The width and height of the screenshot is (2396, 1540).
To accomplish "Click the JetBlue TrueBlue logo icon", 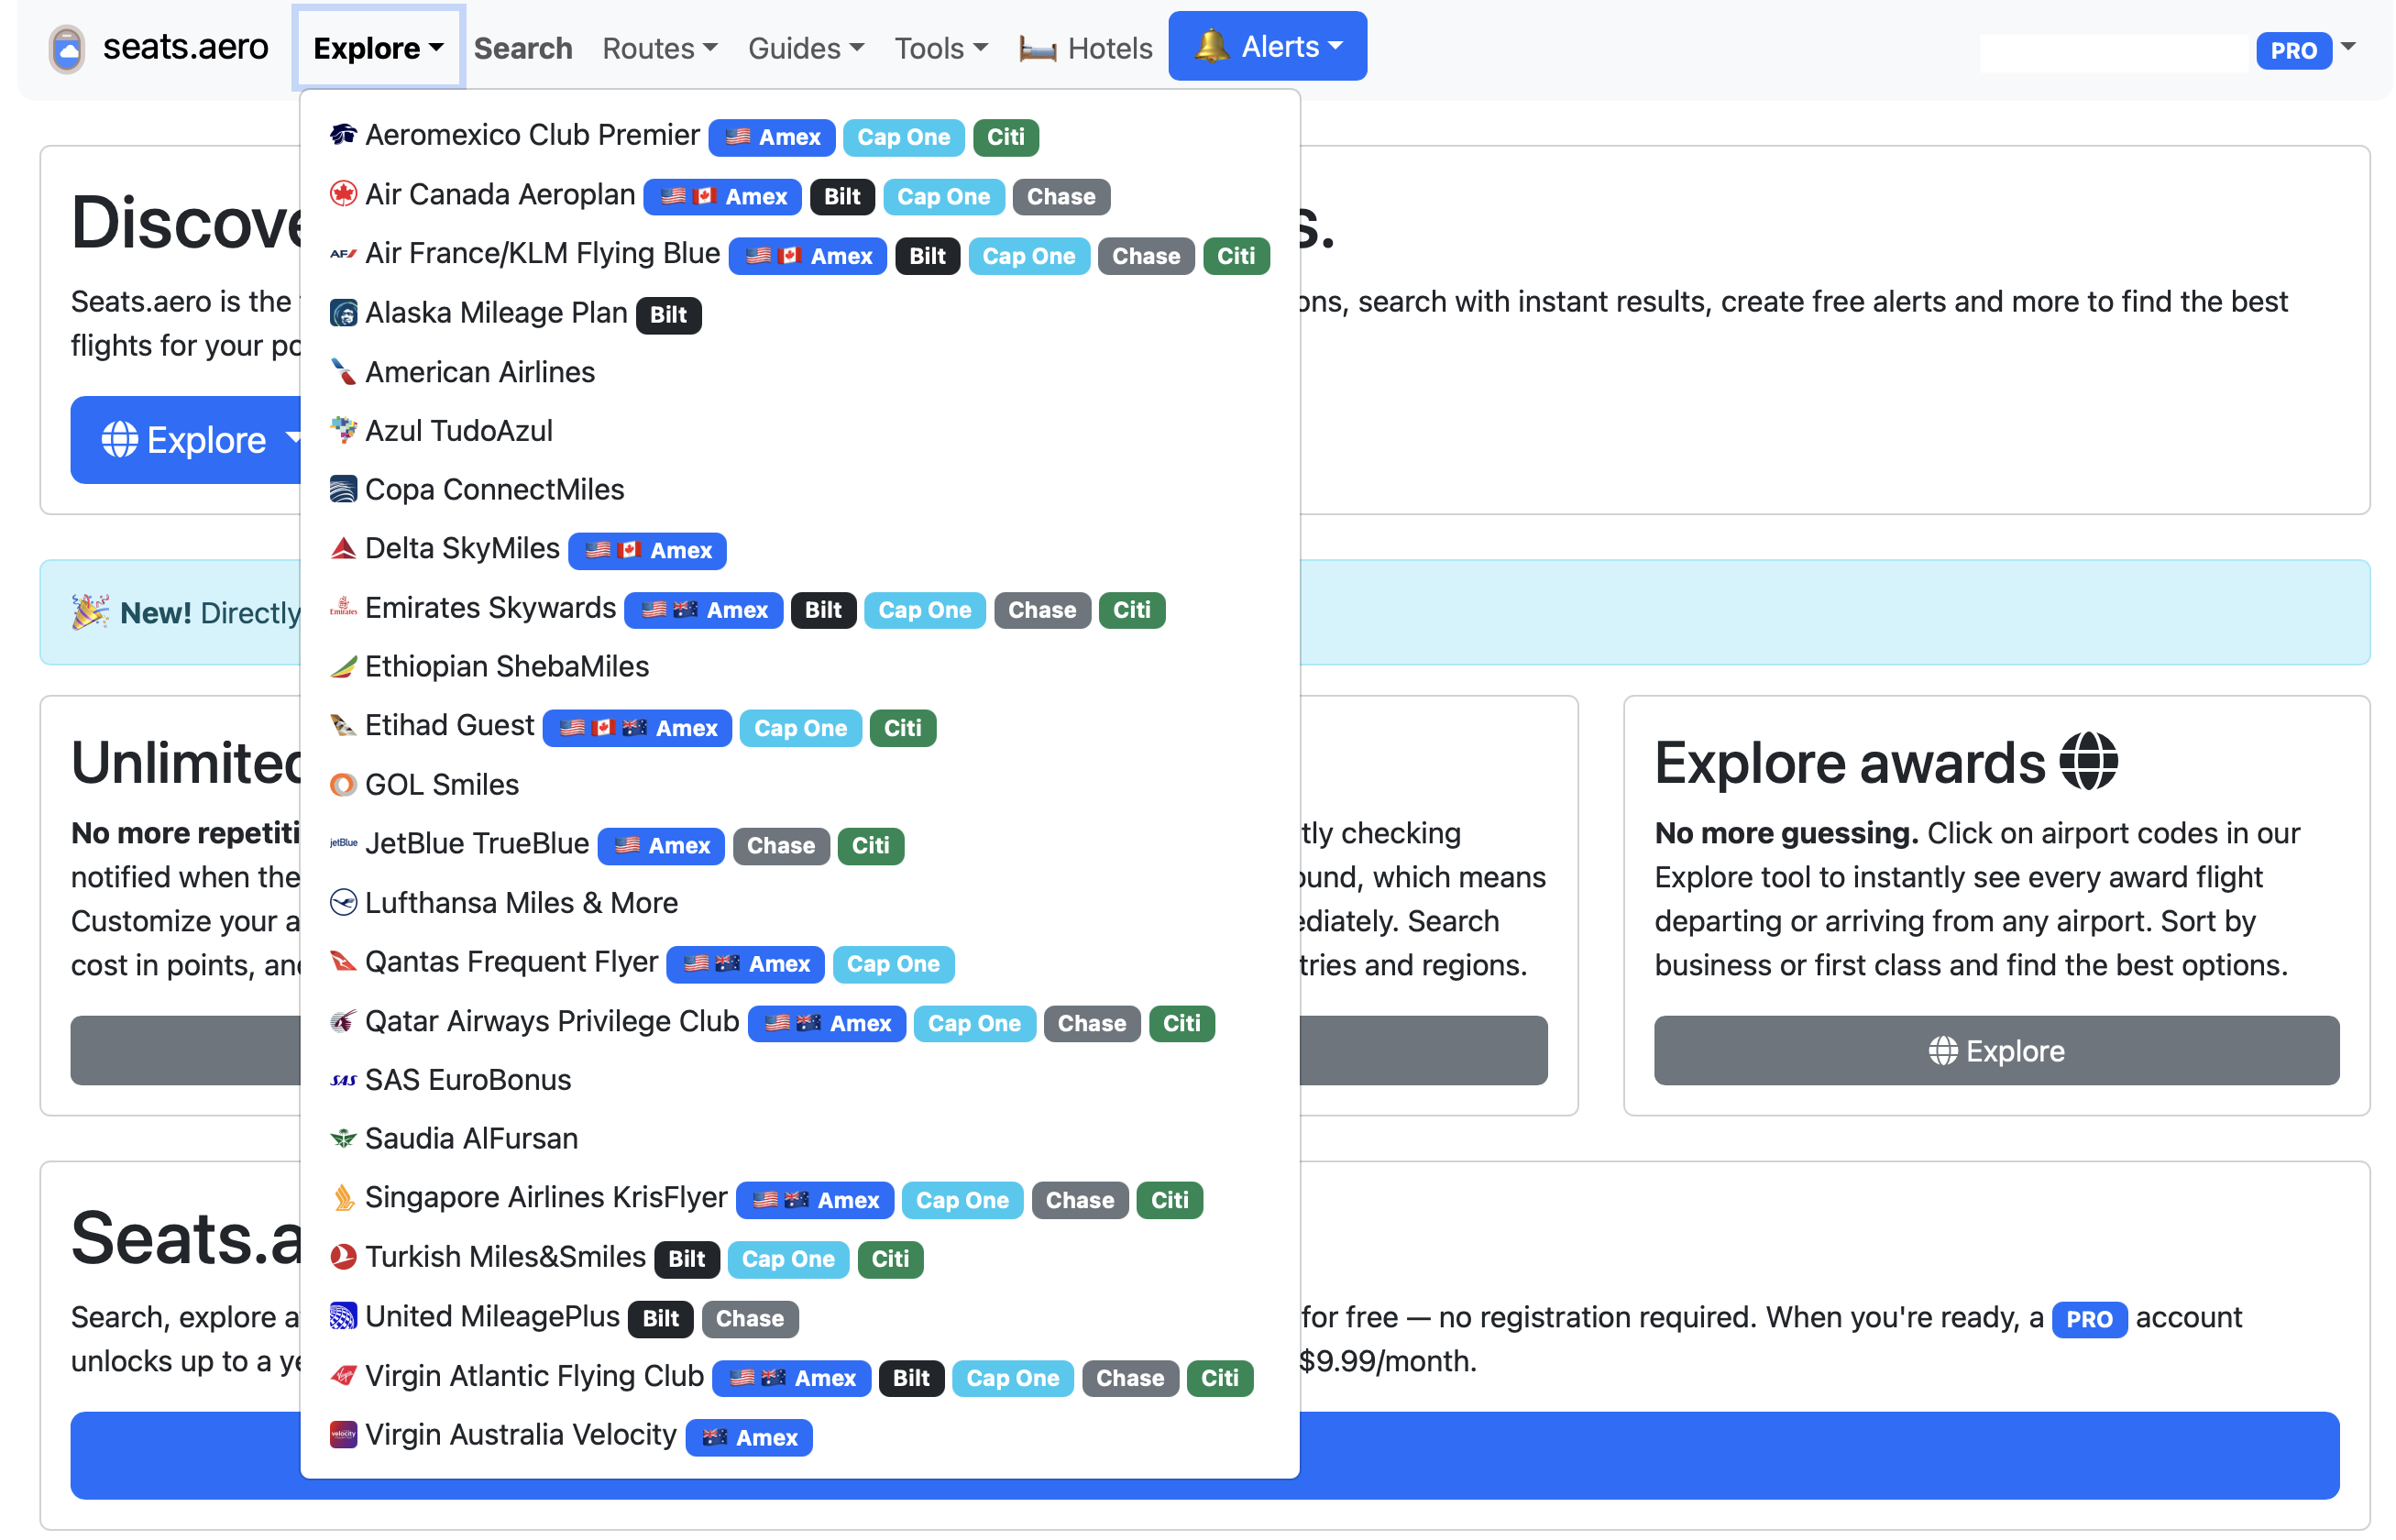I will coord(343,843).
